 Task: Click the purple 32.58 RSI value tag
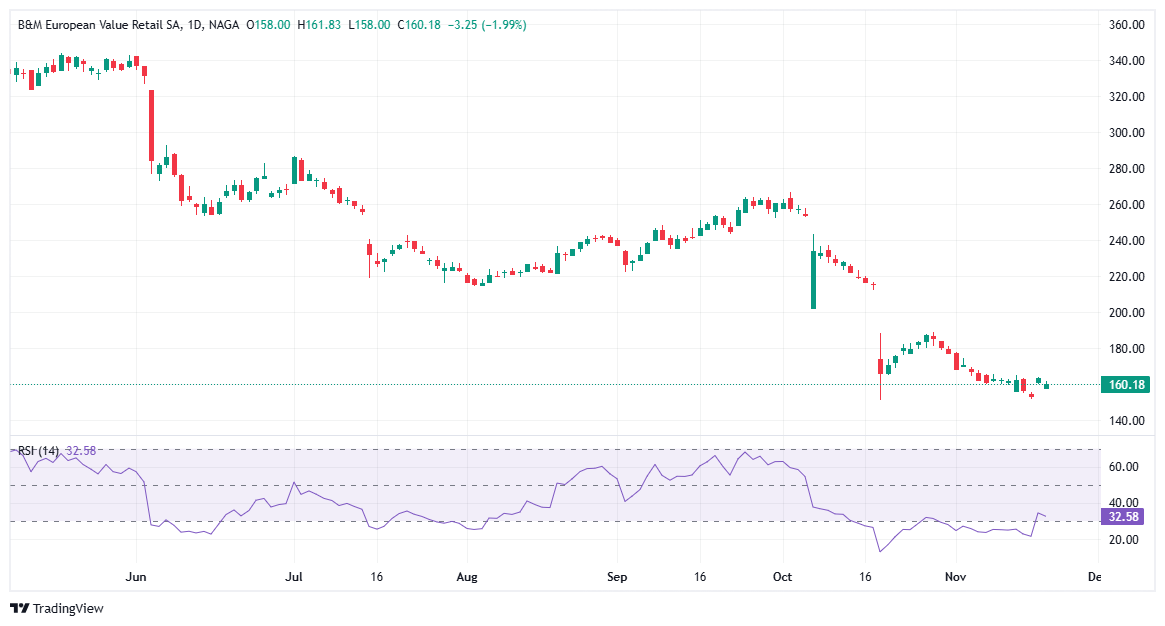(1122, 517)
